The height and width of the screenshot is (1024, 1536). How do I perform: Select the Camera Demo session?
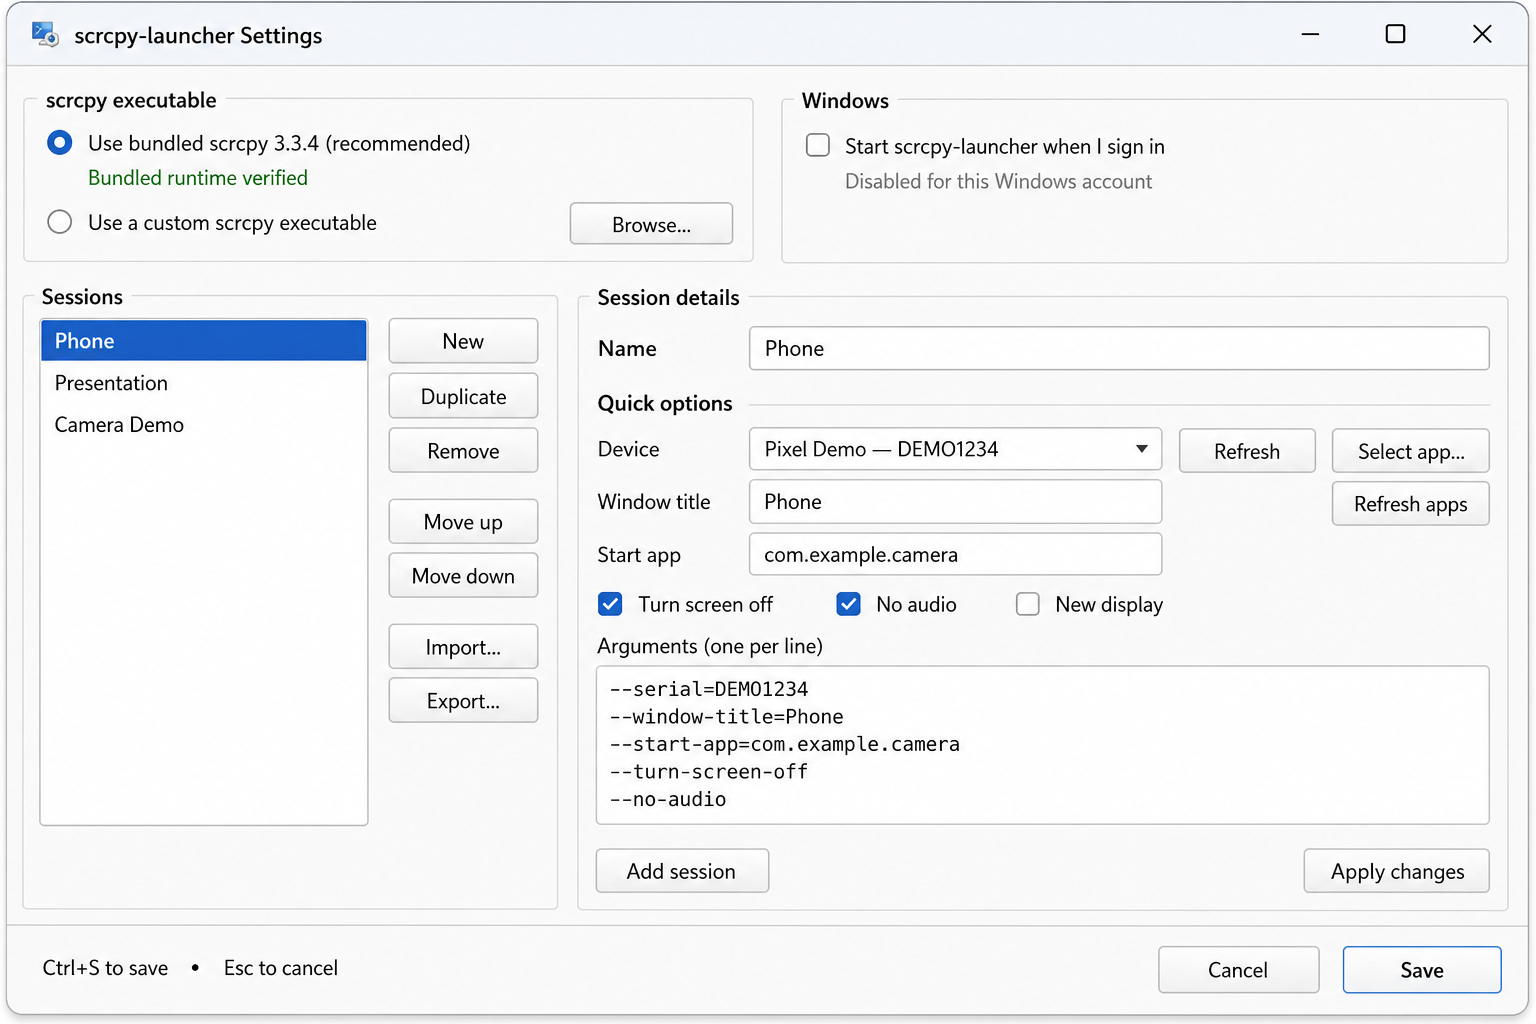[204, 425]
